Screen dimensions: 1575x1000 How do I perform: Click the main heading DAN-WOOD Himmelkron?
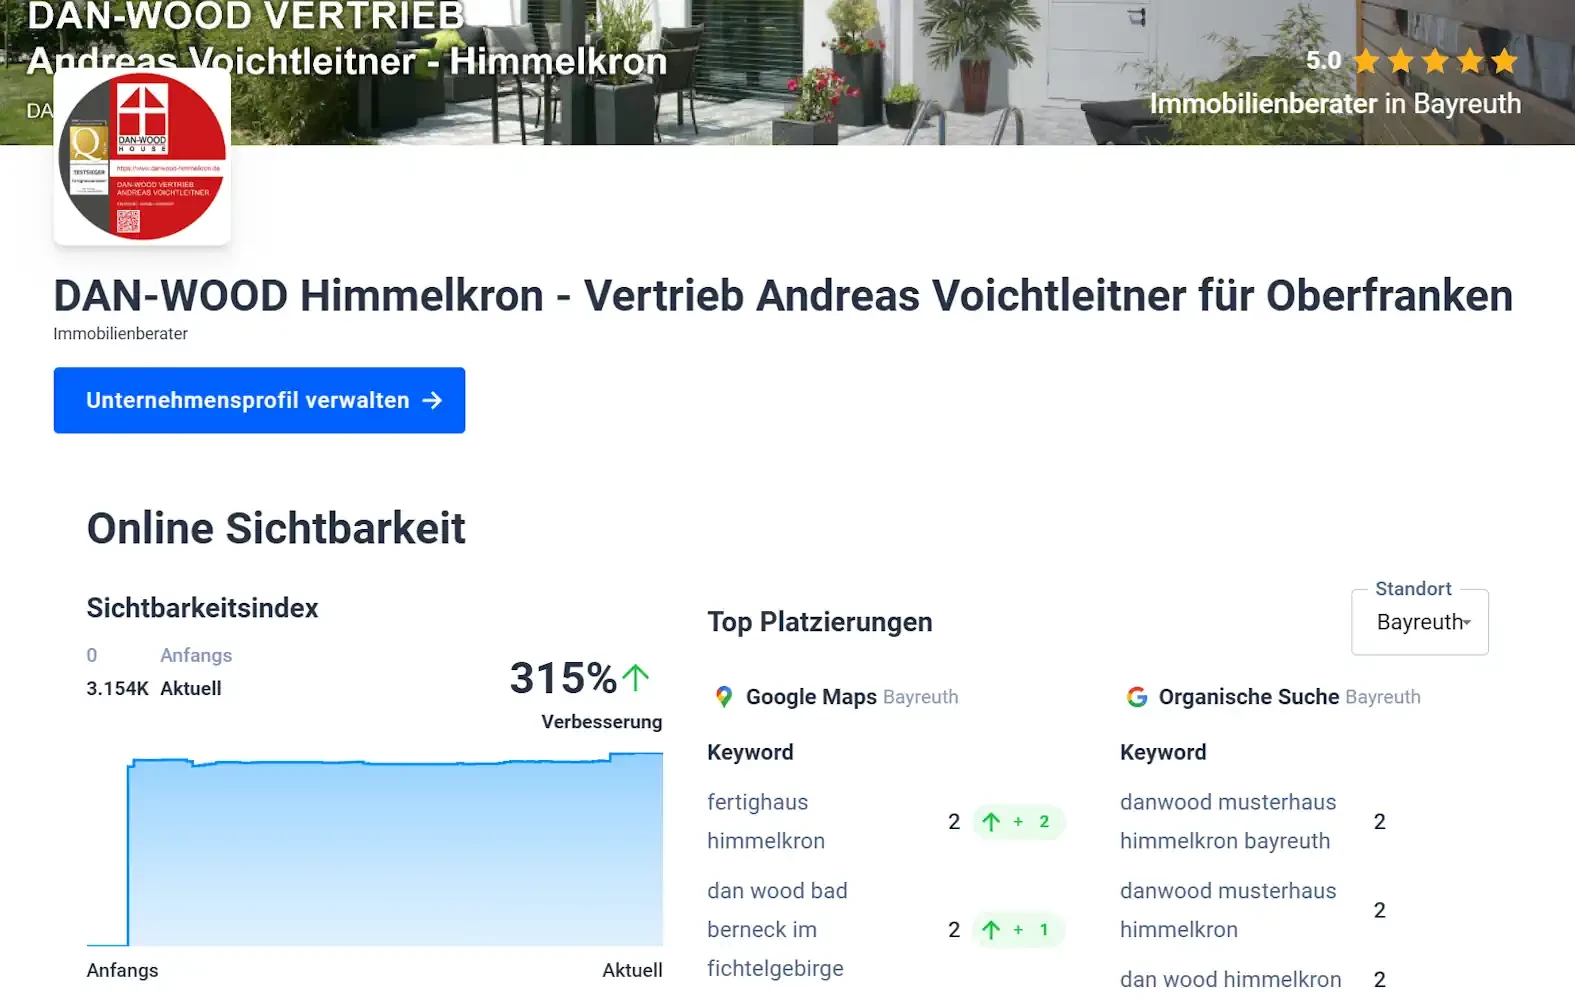click(782, 296)
